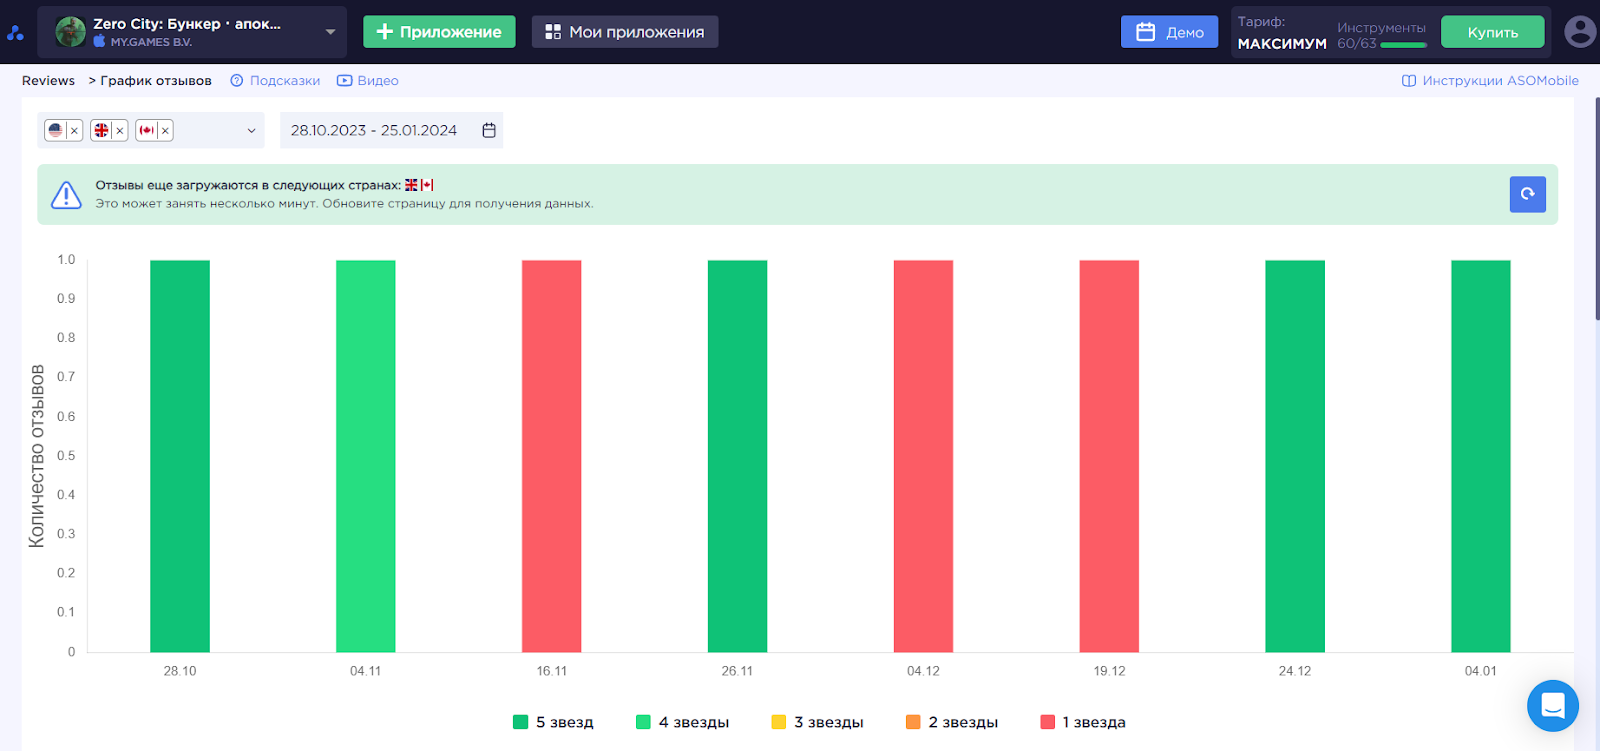Click the МАКСИМУМ tariff label
This screenshot has width=1600, height=751.
click(1282, 44)
